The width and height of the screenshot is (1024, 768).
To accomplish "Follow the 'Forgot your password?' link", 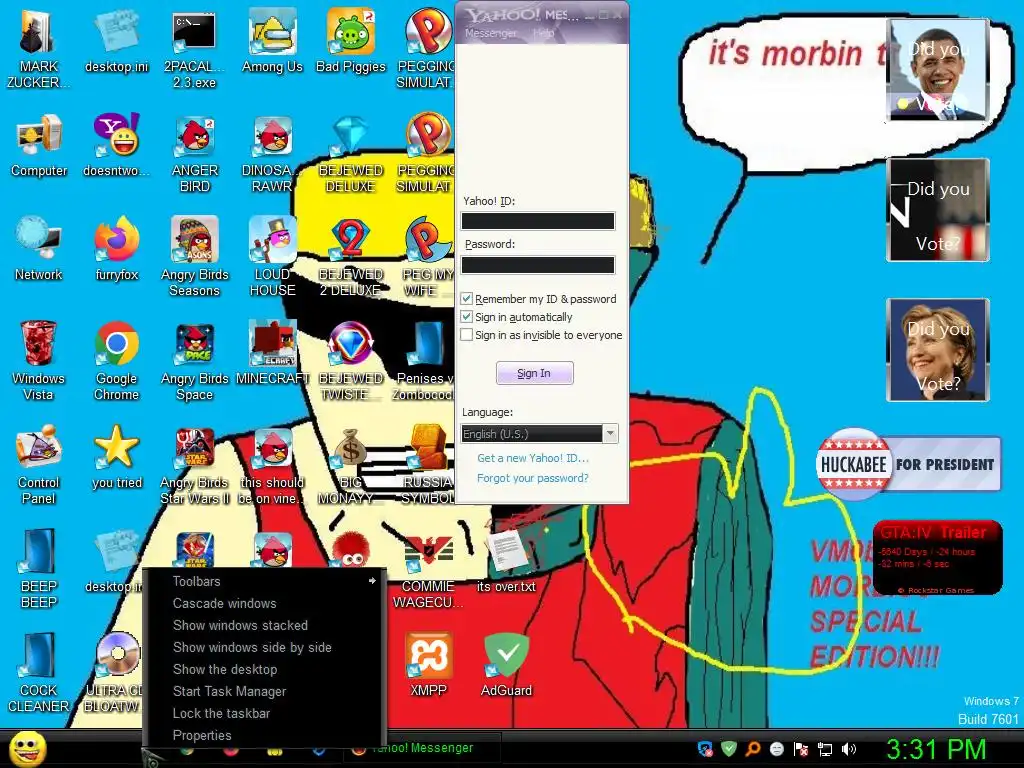I will click(x=533, y=478).
